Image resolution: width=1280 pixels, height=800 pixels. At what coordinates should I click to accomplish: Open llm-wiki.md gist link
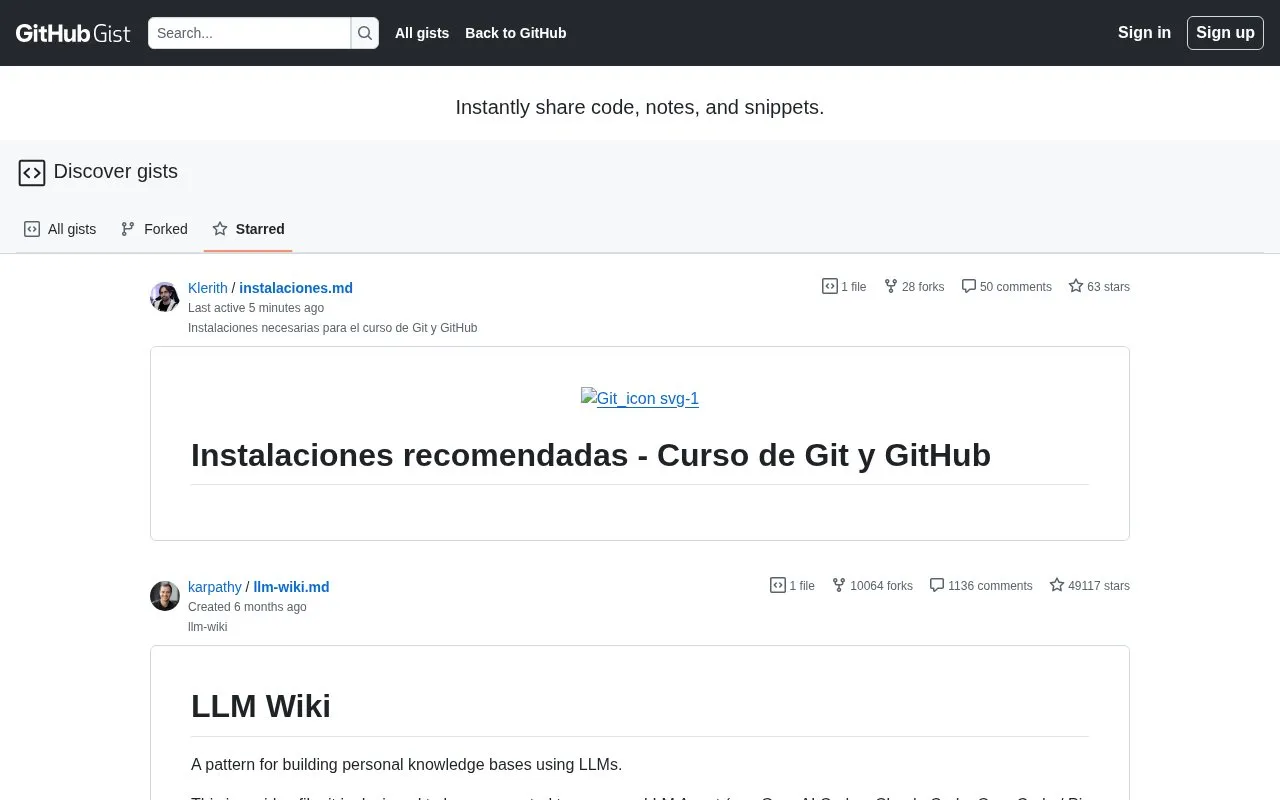pos(291,587)
